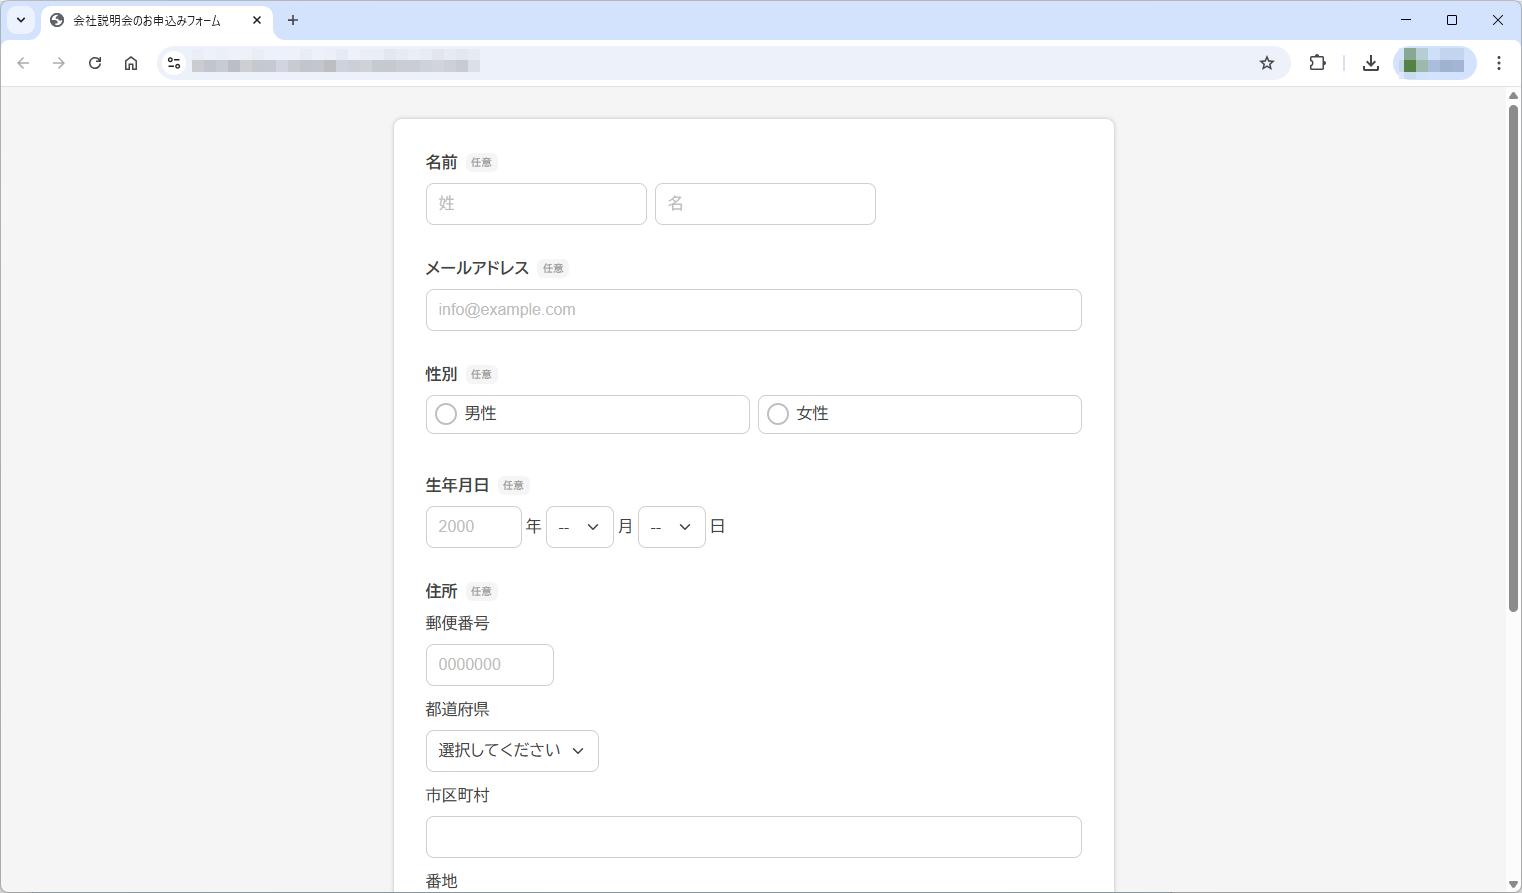Image resolution: width=1522 pixels, height=893 pixels.
Task: Click the page scrollbar on the right
Action: point(1512,350)
